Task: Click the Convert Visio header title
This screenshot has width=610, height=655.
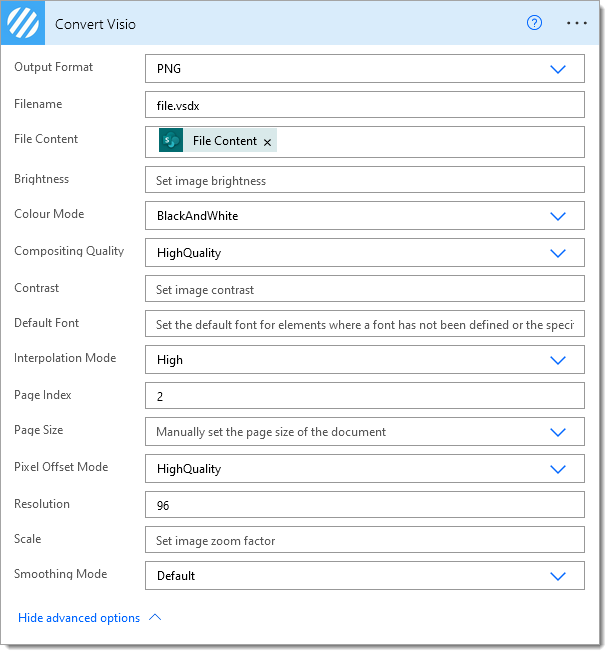Action: pyautogui.click(x=95, y=24)
